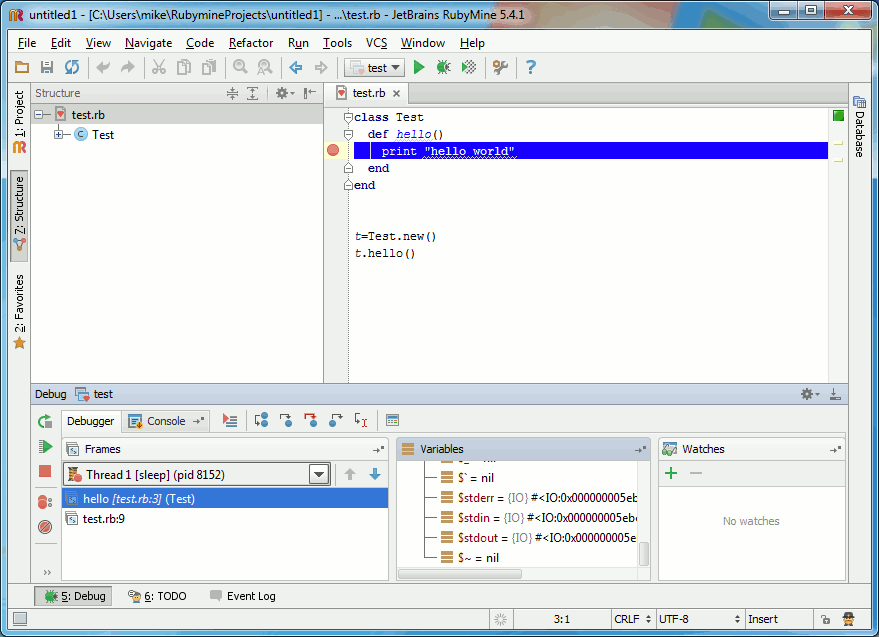Click the Cut scissors icon

coord(159,68)
